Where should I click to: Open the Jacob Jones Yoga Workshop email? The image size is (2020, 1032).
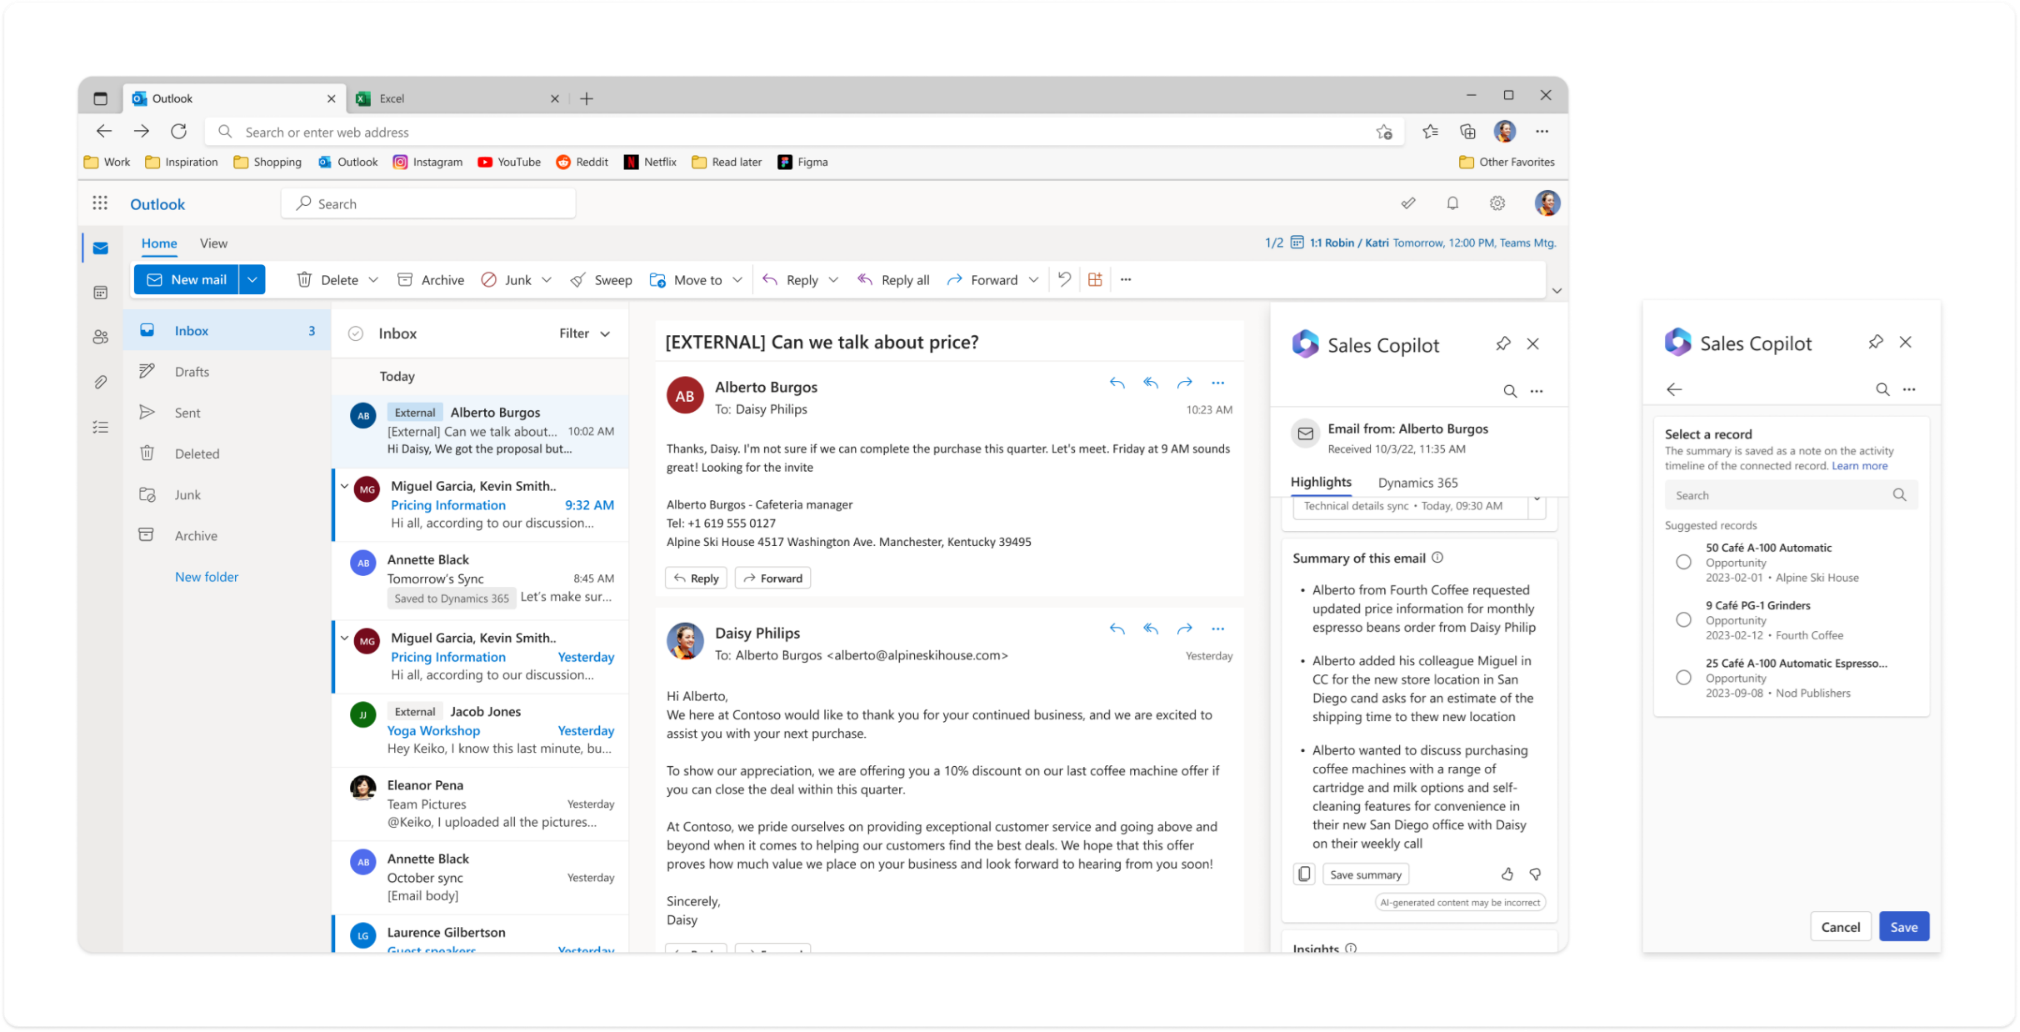481,730
